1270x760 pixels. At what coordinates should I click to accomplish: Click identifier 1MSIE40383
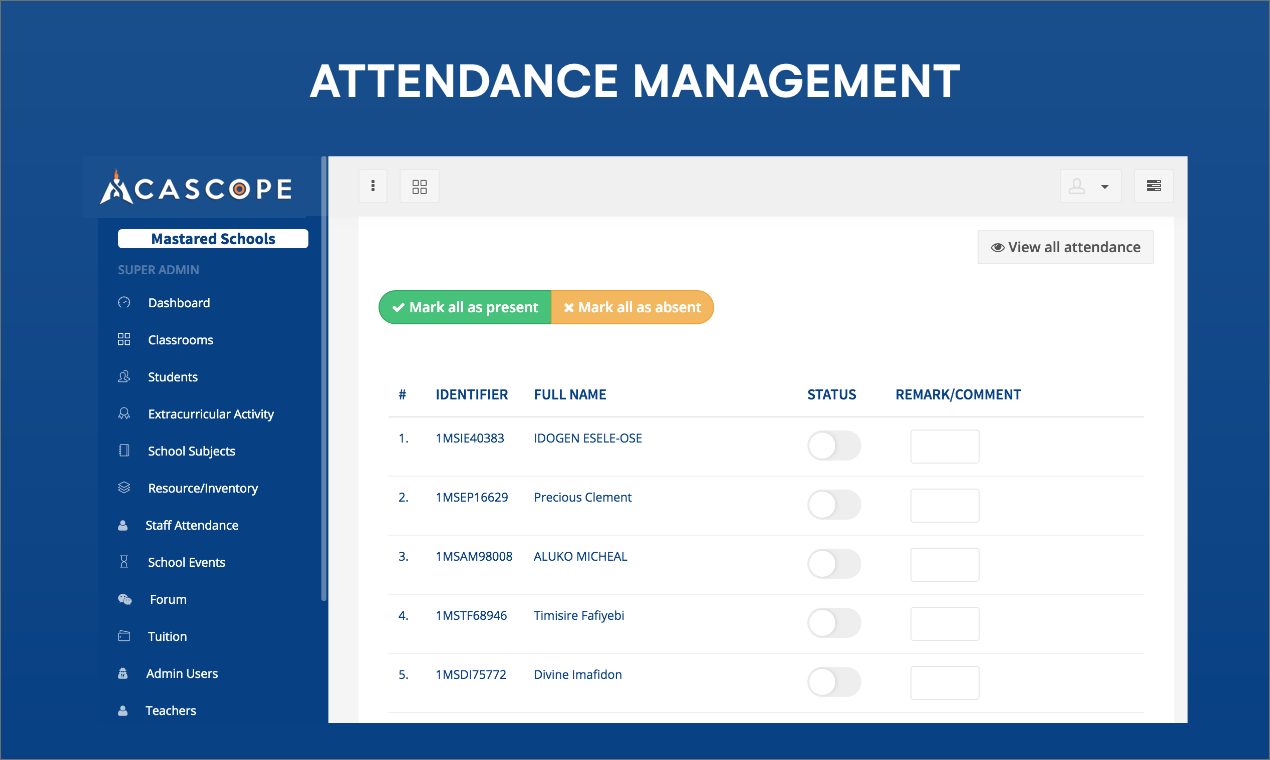click(x=470, y=438)
